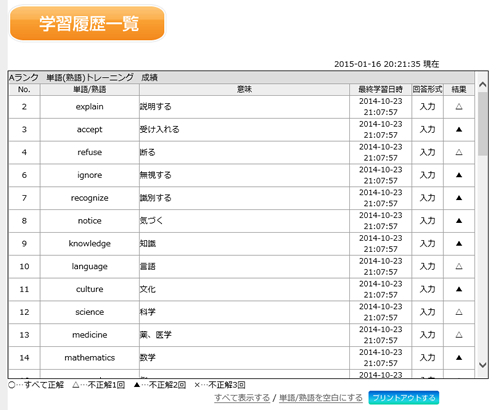This screenshot has height=410, width=500.
Task: Click the meaning 無視する
Action: pos(156,175)
